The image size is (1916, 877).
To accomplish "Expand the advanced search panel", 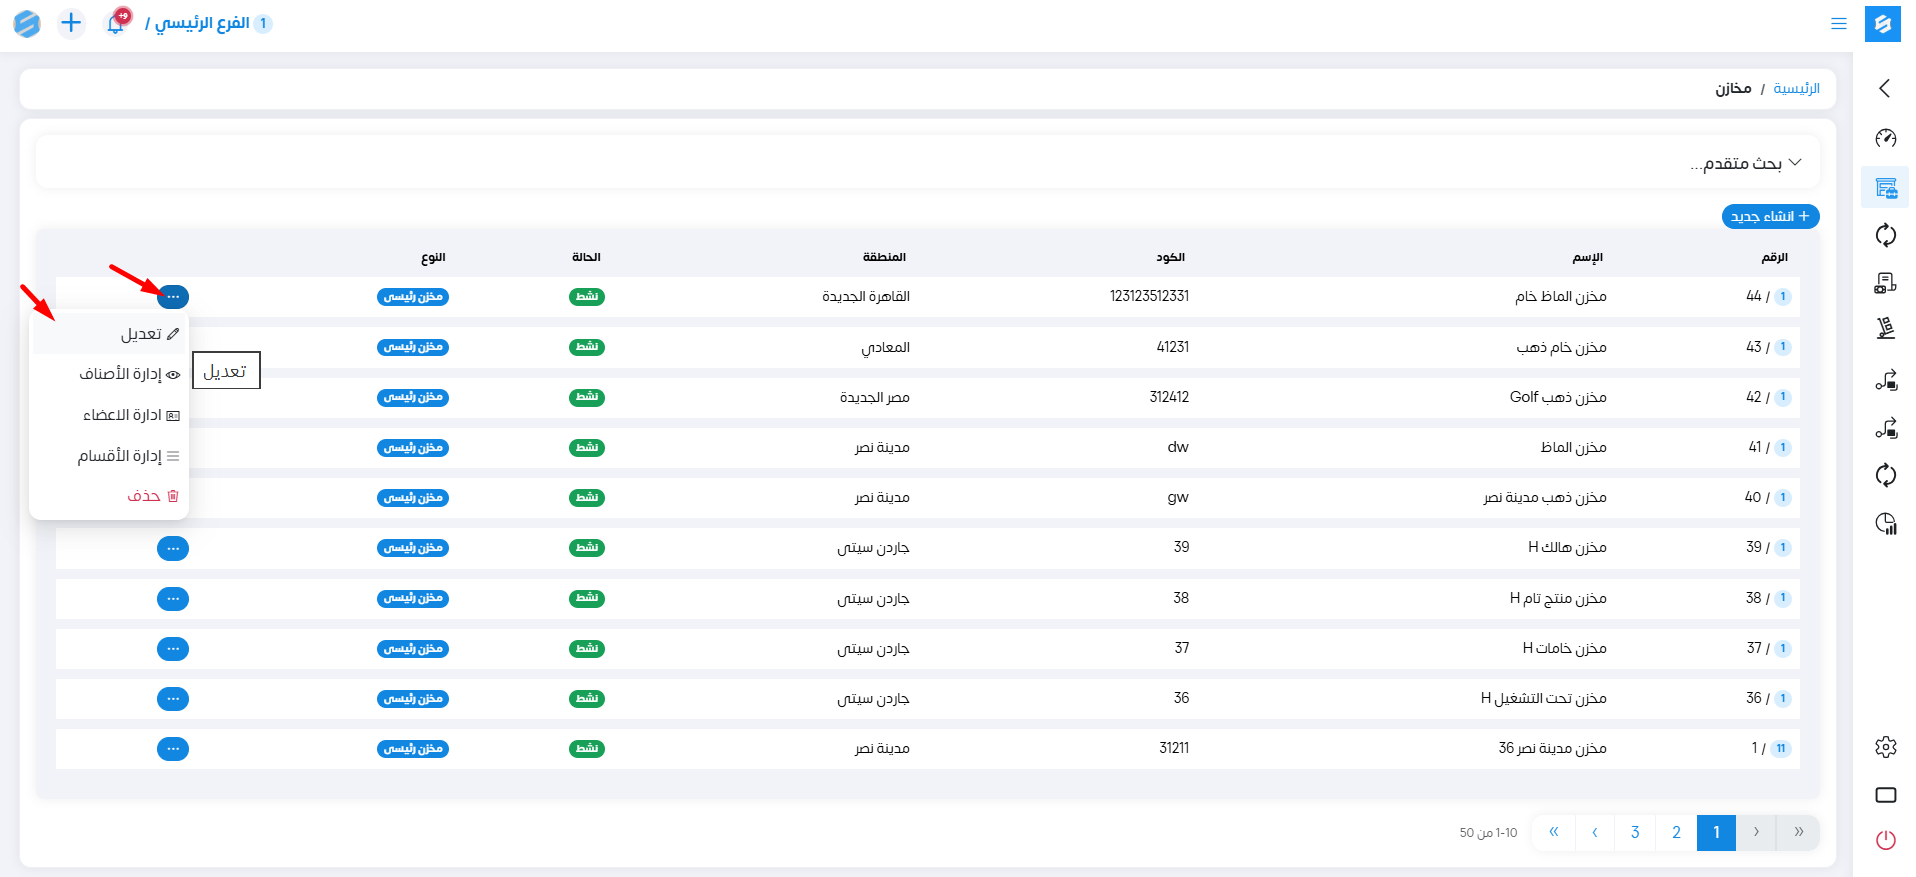I will [1746, 163].
